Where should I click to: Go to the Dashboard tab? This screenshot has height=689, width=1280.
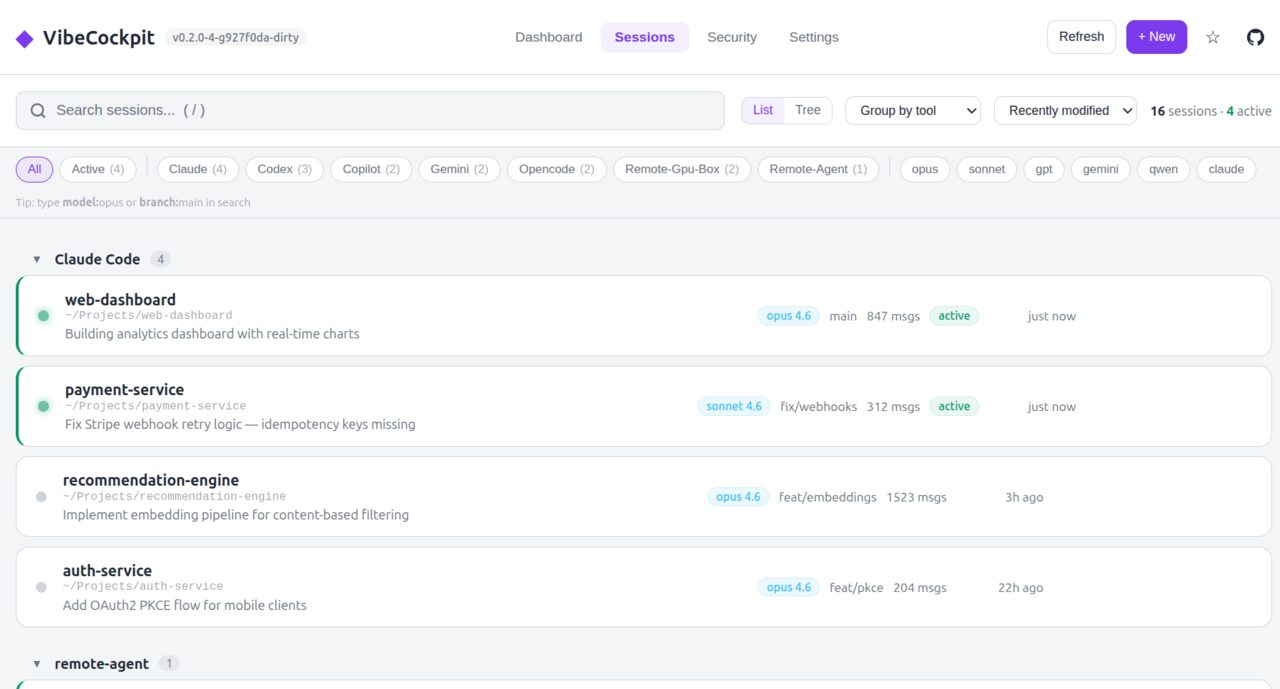click(548, 37)
